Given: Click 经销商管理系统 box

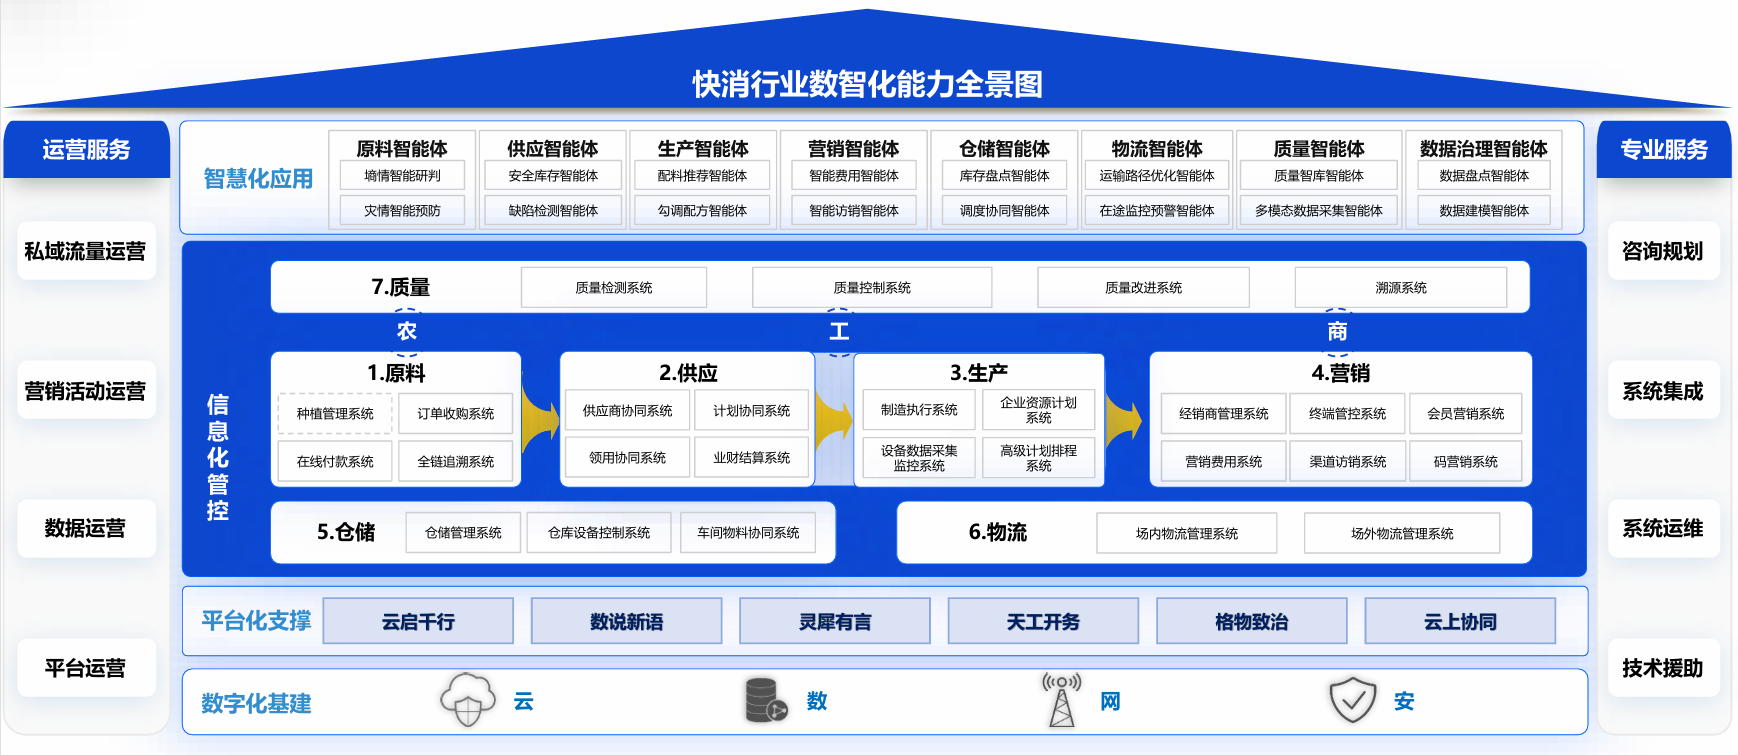Looking at the screenshot, I should click(x=1224, y=413).
